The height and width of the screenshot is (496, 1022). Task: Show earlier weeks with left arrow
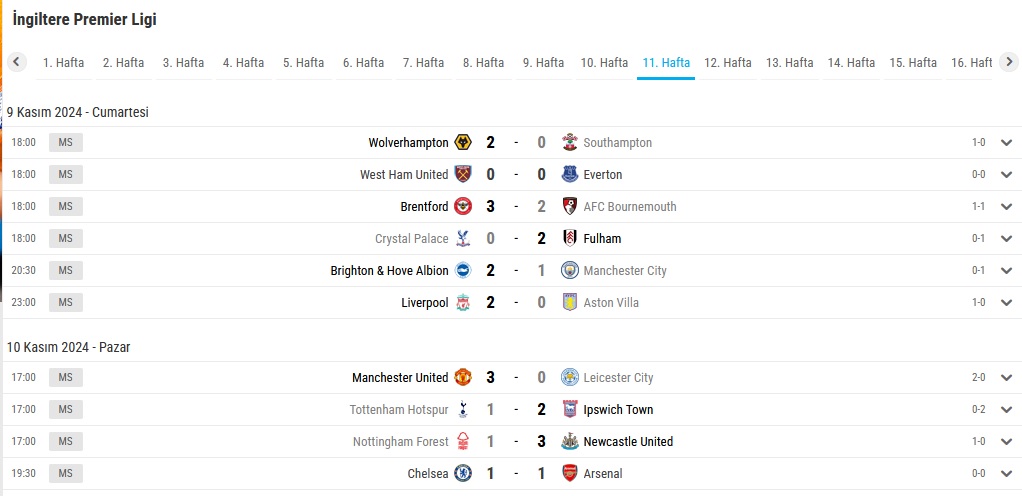(16, 62)
